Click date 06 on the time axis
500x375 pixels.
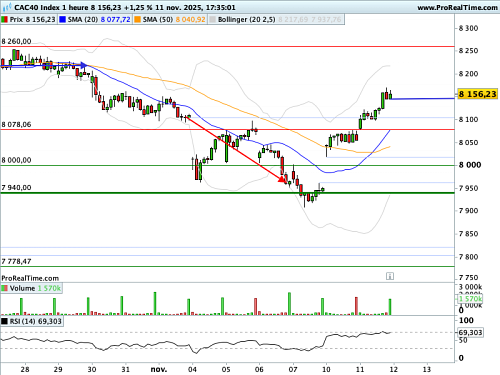(259, 369)
